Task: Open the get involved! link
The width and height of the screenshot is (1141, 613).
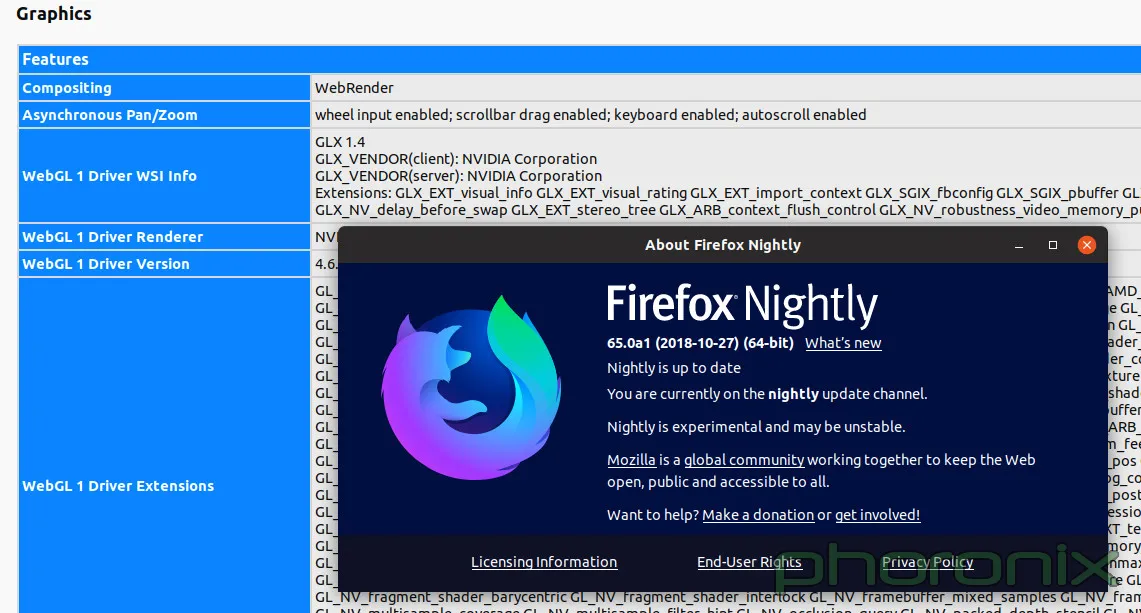Action: click(877, 515)
